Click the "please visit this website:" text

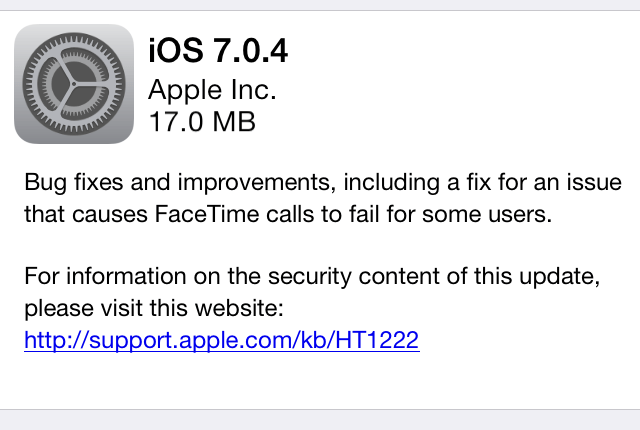154,308
